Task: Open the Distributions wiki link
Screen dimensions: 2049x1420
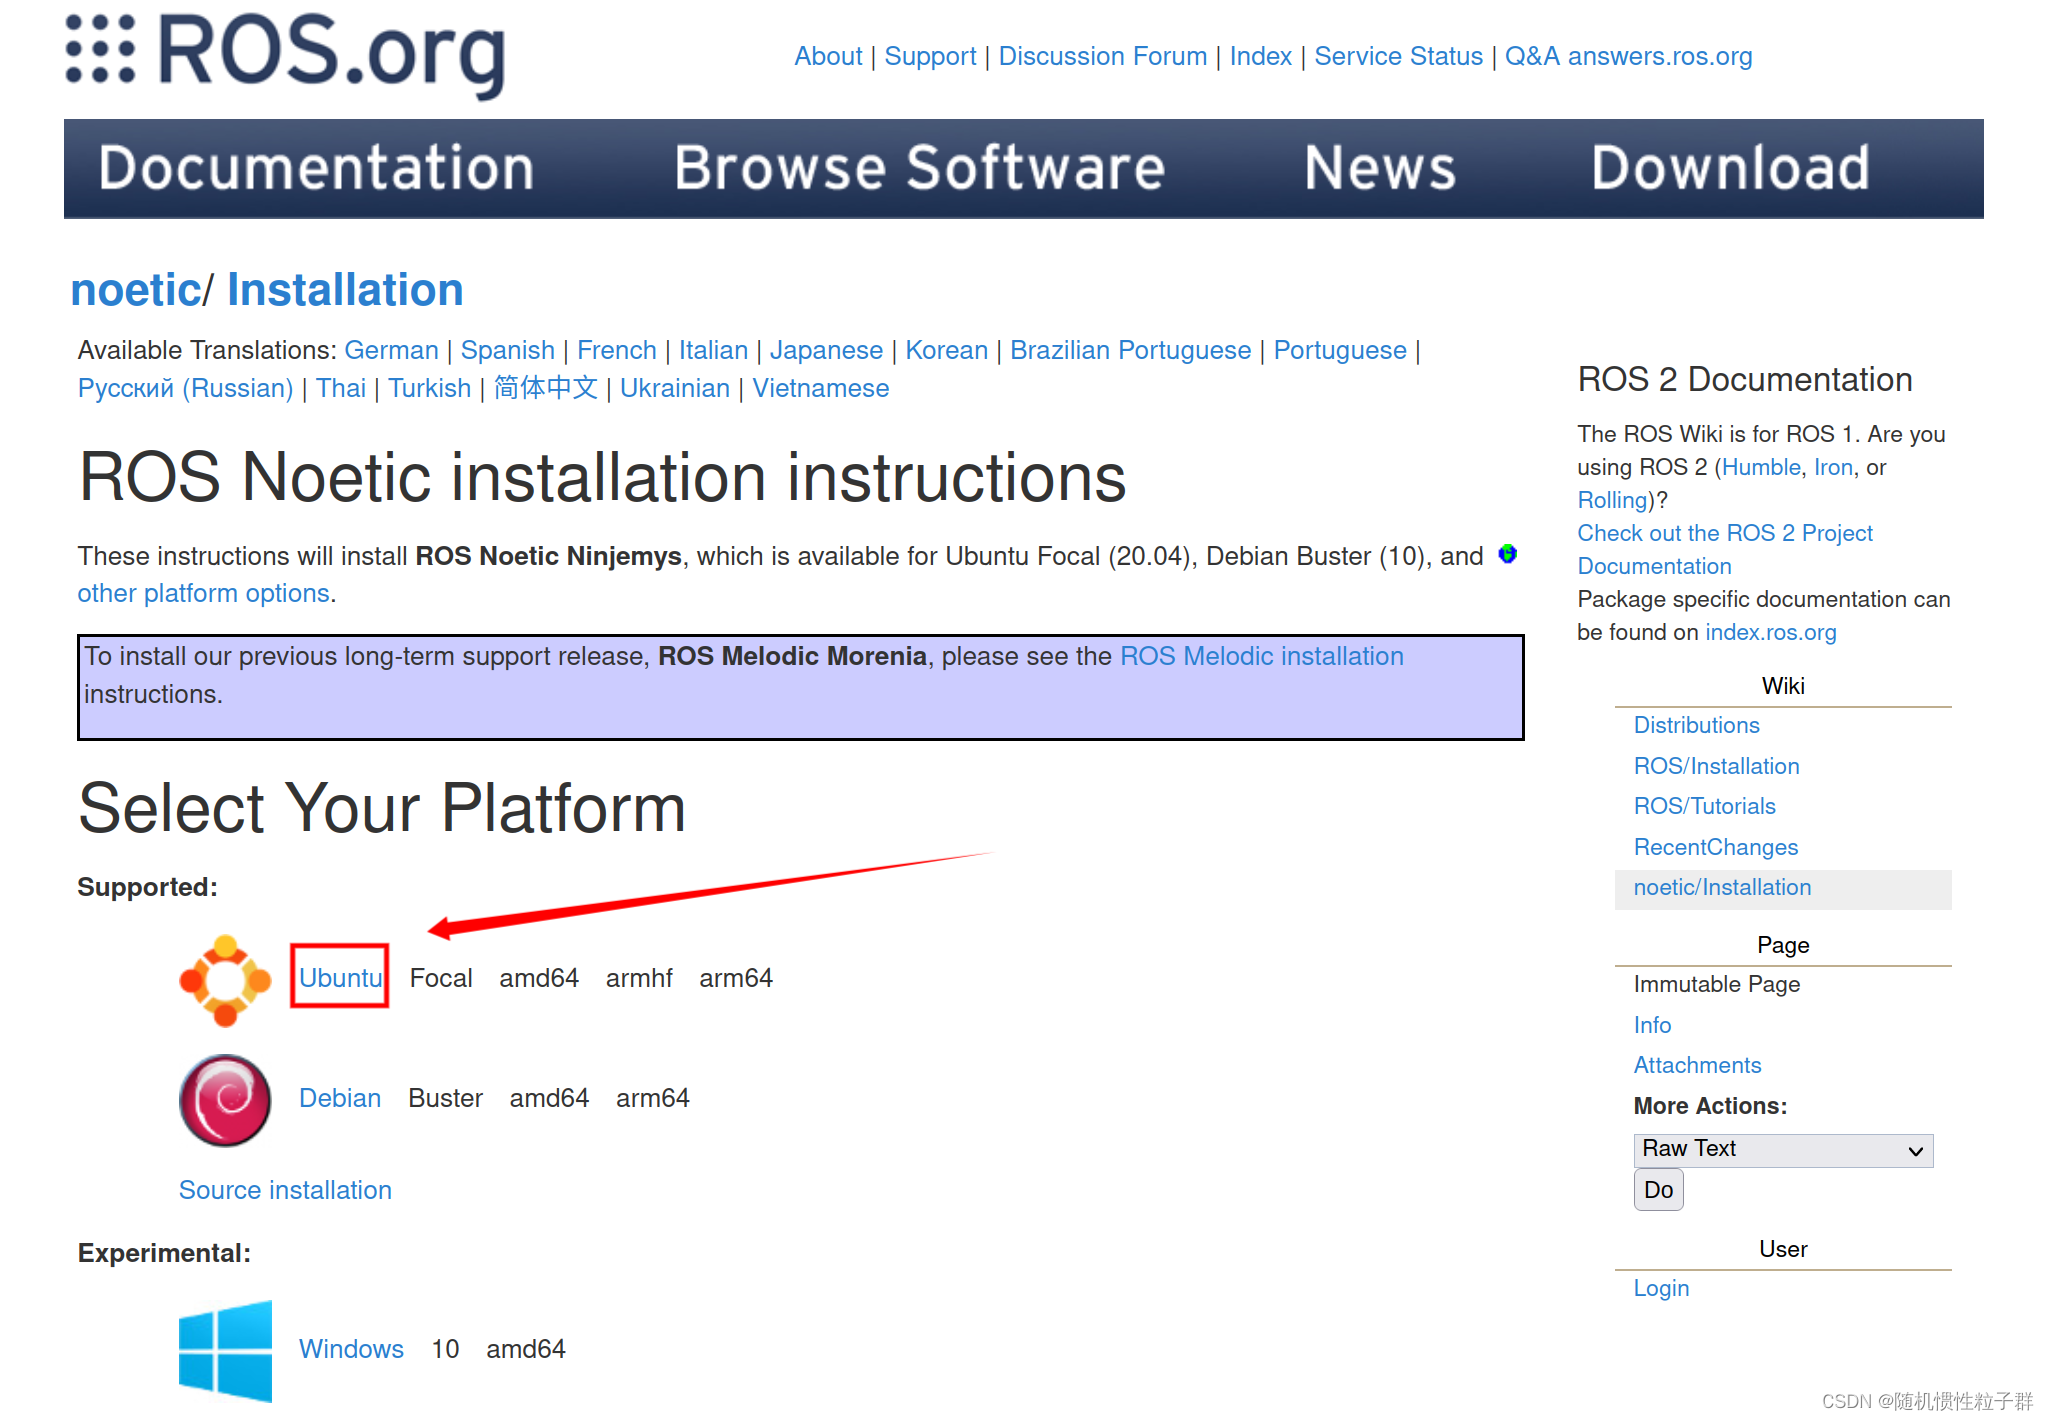Action: point(1696,725)
